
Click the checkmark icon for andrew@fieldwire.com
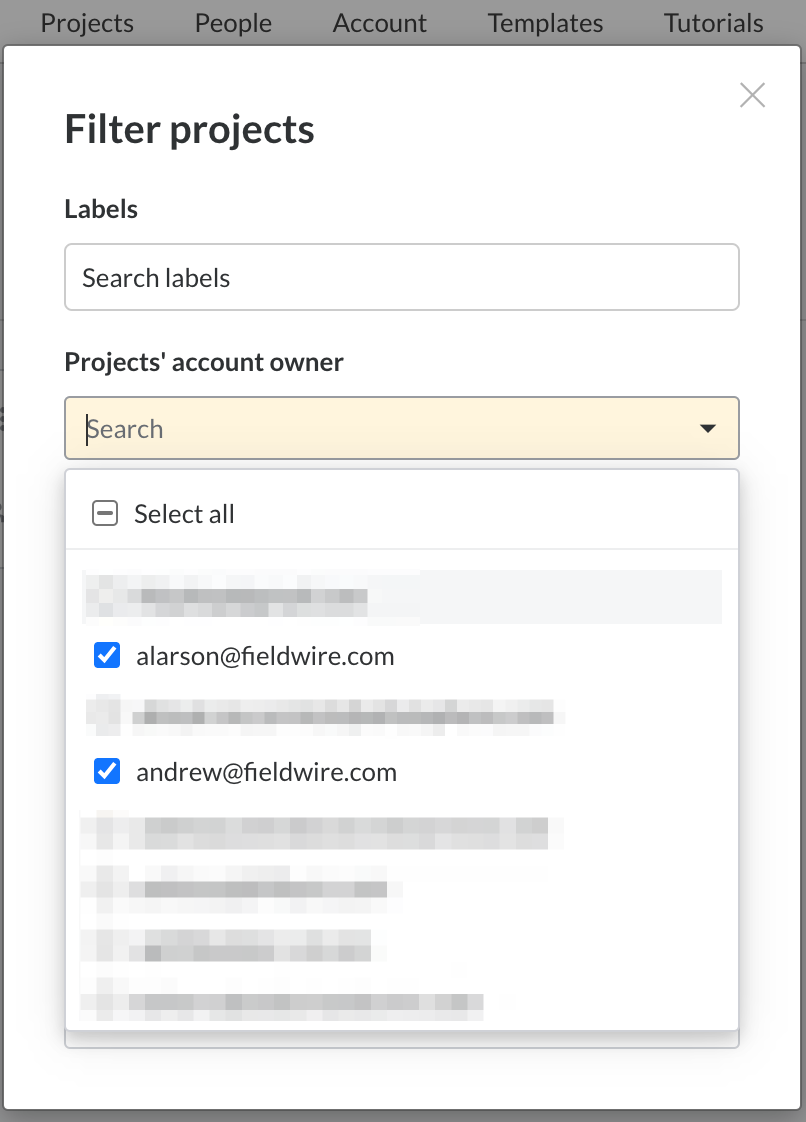(107, 771)
